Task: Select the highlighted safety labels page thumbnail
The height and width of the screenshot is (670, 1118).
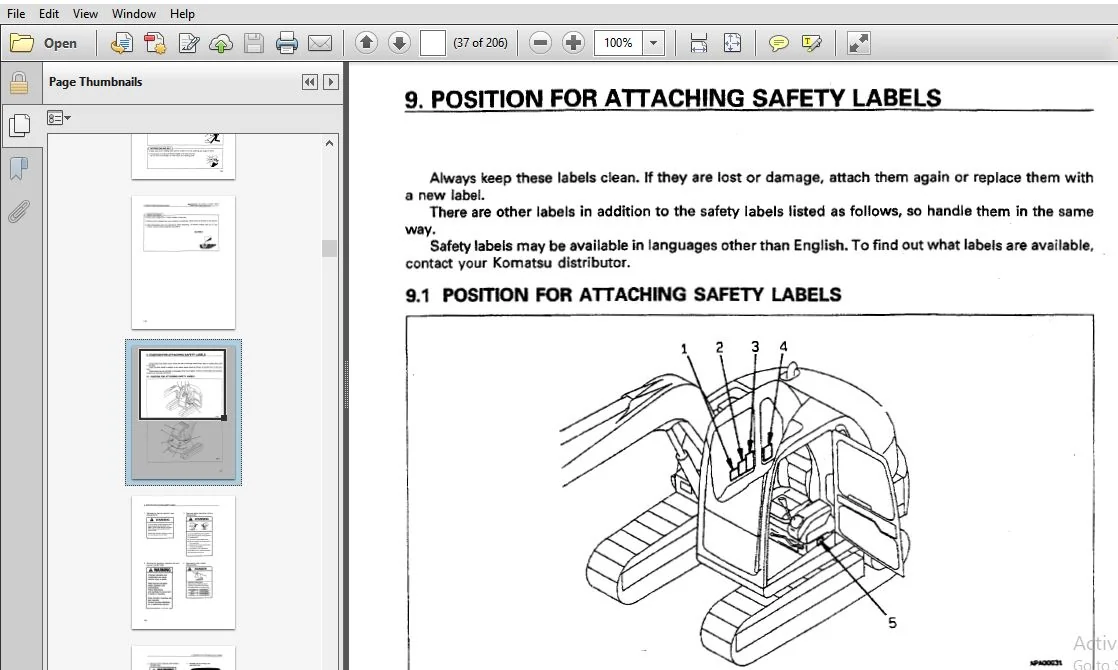Action: pos(183,412)
